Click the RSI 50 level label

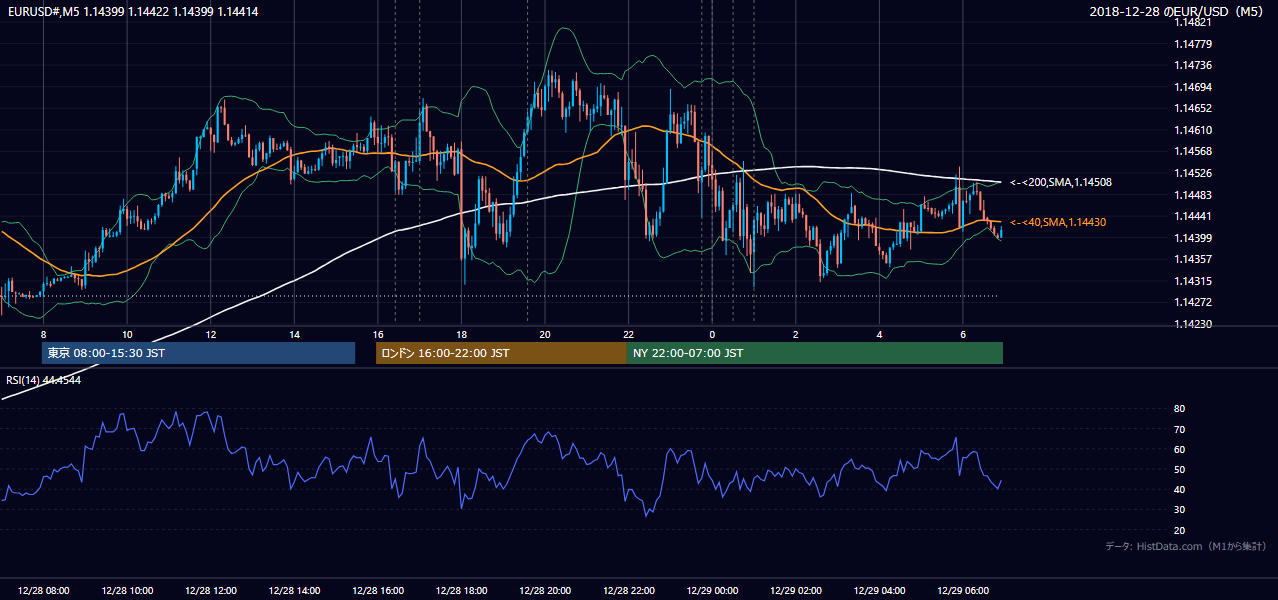point(1179,469)
